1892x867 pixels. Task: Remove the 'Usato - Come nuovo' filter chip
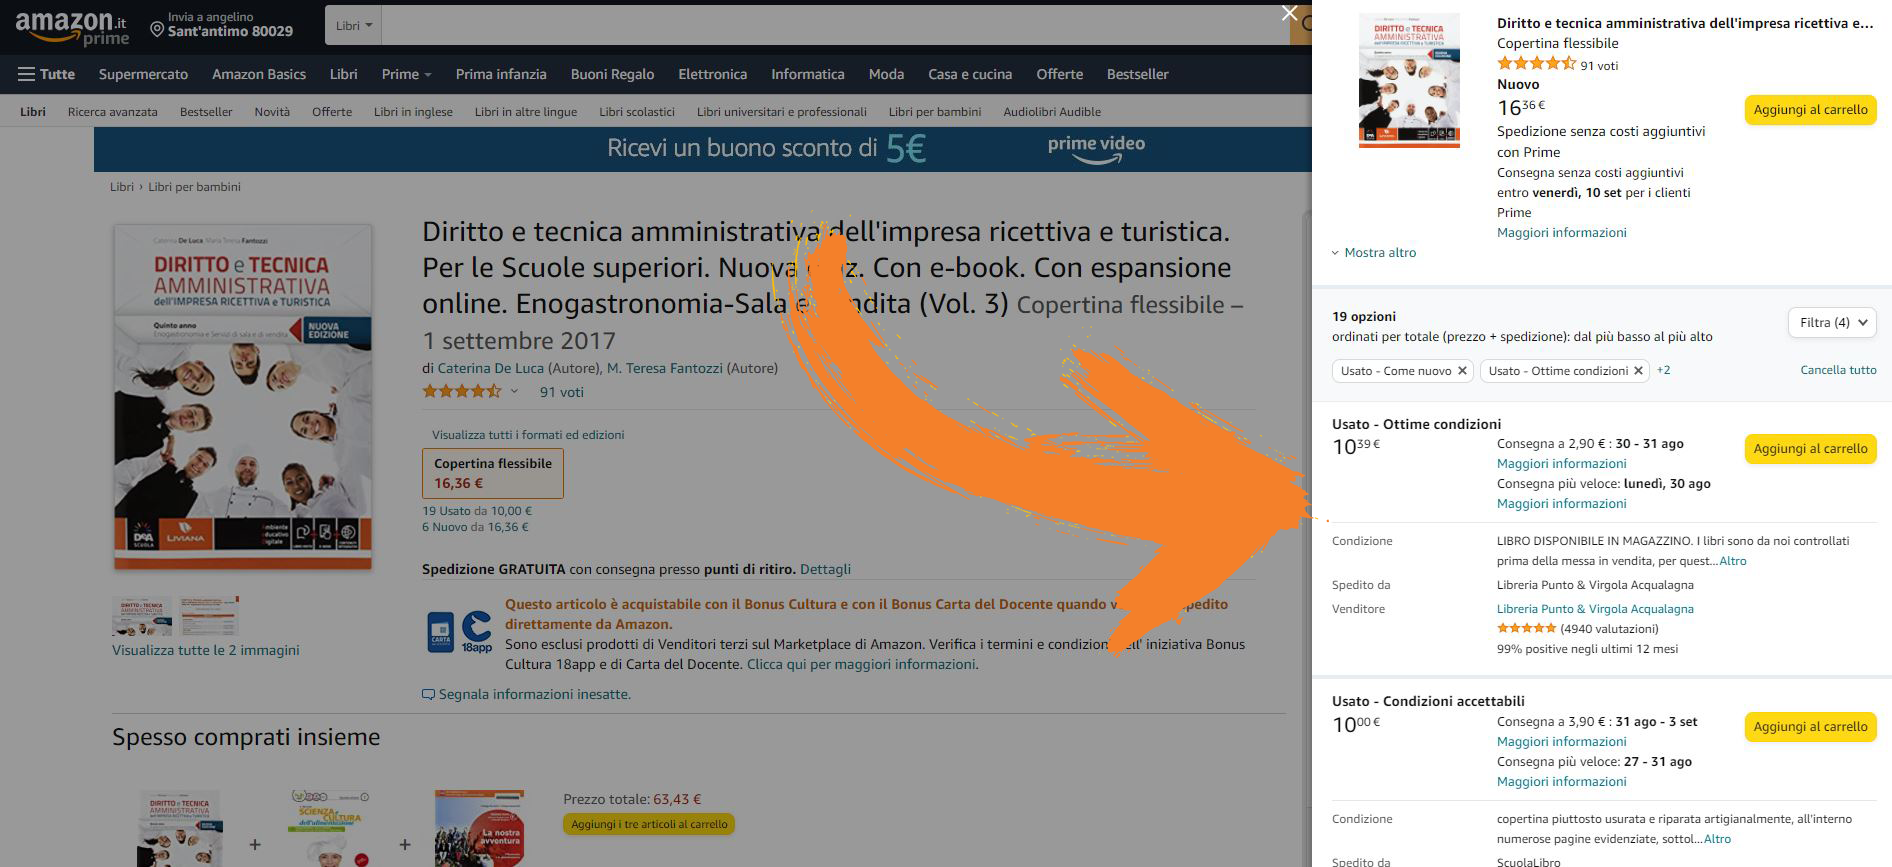click(1462, 371)
